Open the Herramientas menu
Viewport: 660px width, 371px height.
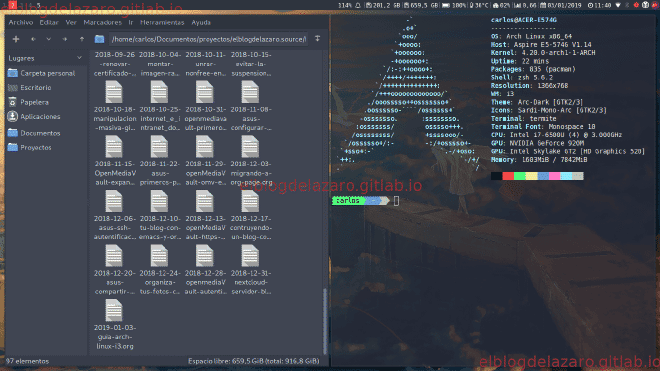click(162, 22)
